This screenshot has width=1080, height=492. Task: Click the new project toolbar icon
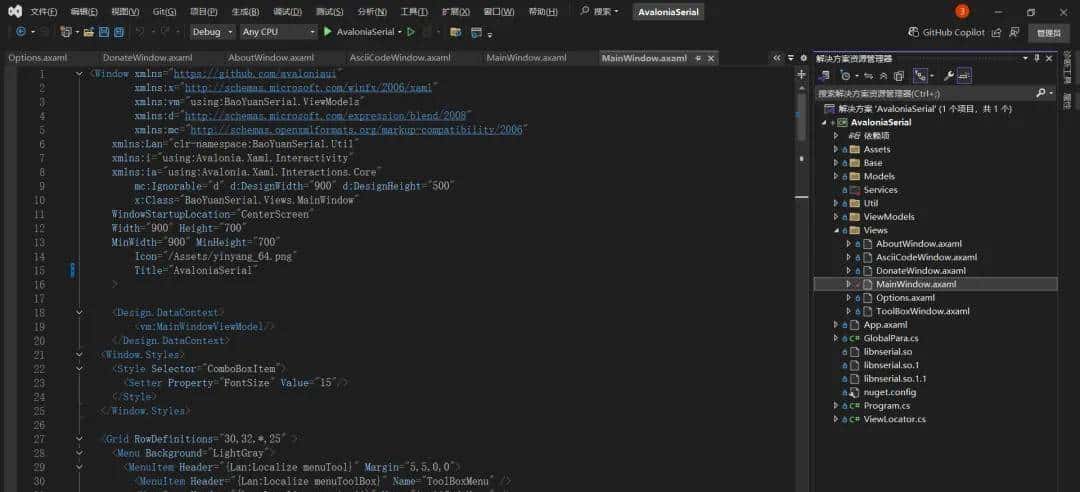click(65, 32)
